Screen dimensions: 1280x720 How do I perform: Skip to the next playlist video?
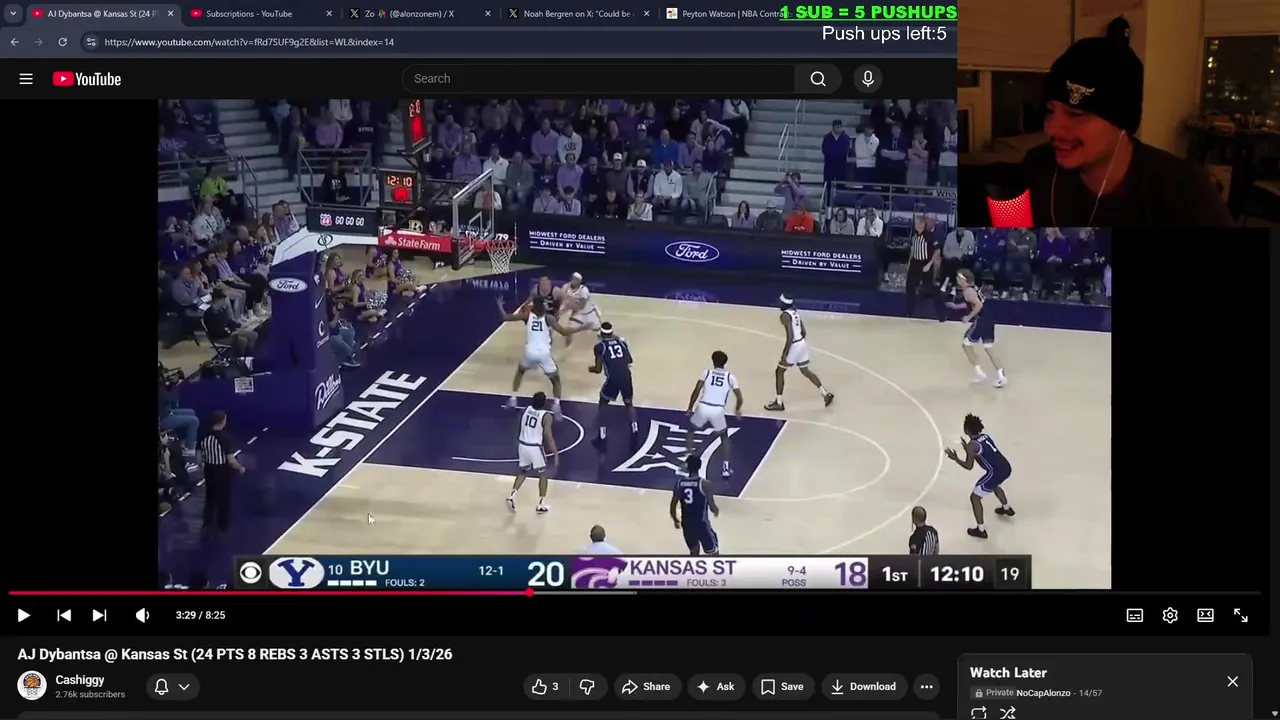(x=99, y=615)
